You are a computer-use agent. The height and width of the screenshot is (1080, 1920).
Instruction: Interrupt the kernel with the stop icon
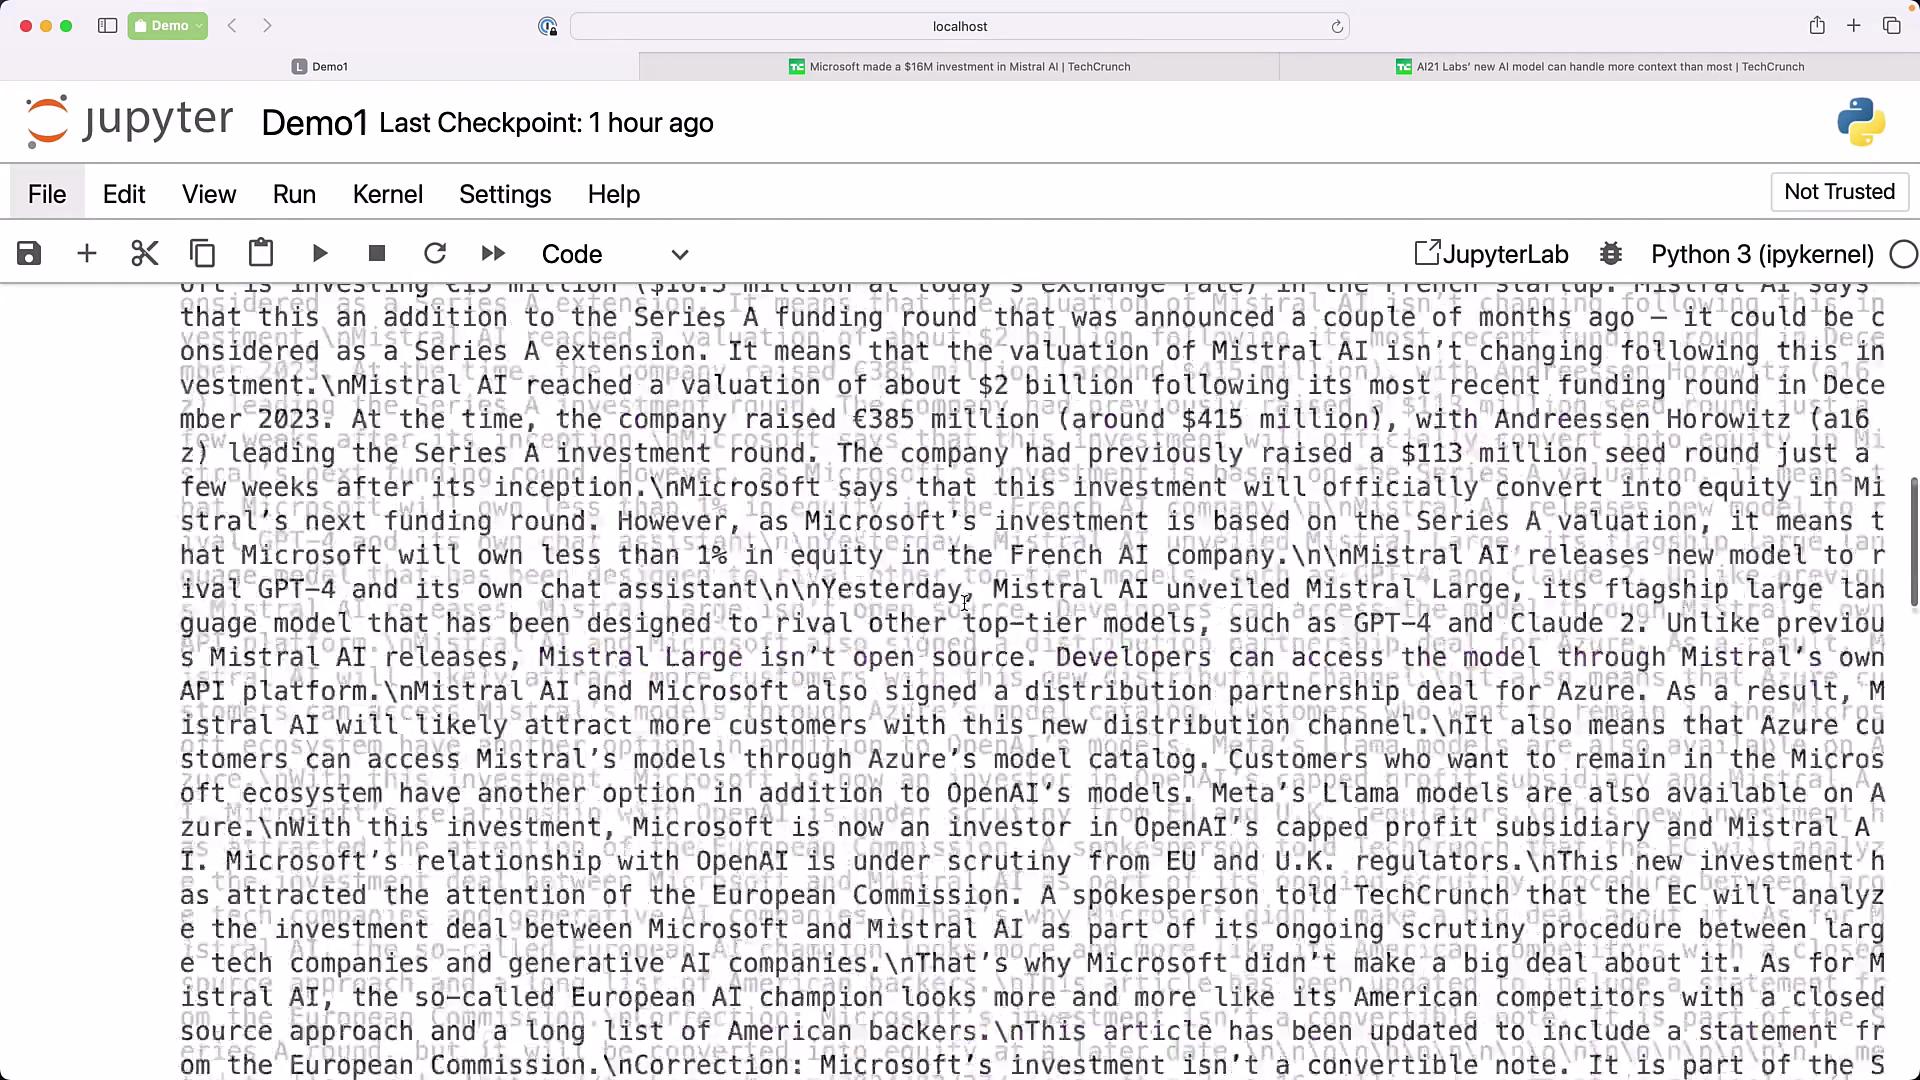[x=377, y=254]
